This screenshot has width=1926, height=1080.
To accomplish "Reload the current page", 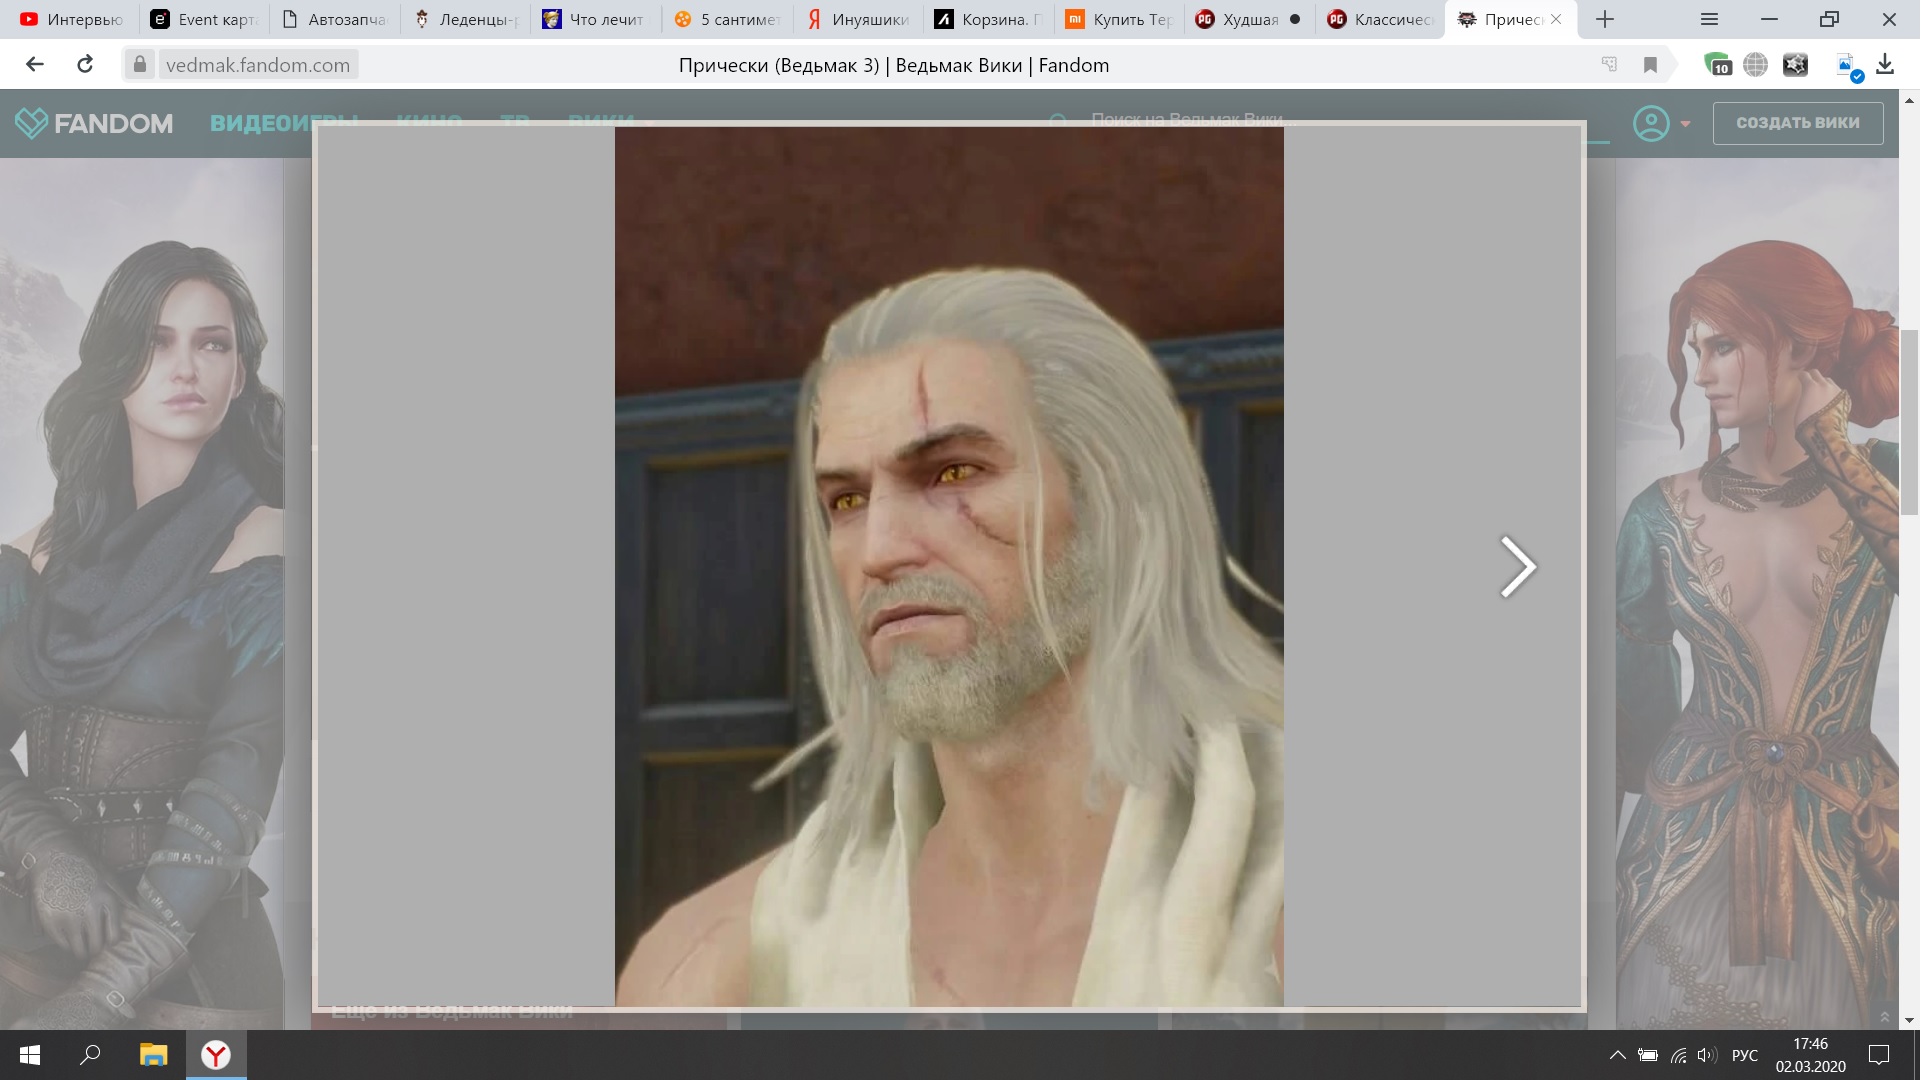I will pos(85,65).
